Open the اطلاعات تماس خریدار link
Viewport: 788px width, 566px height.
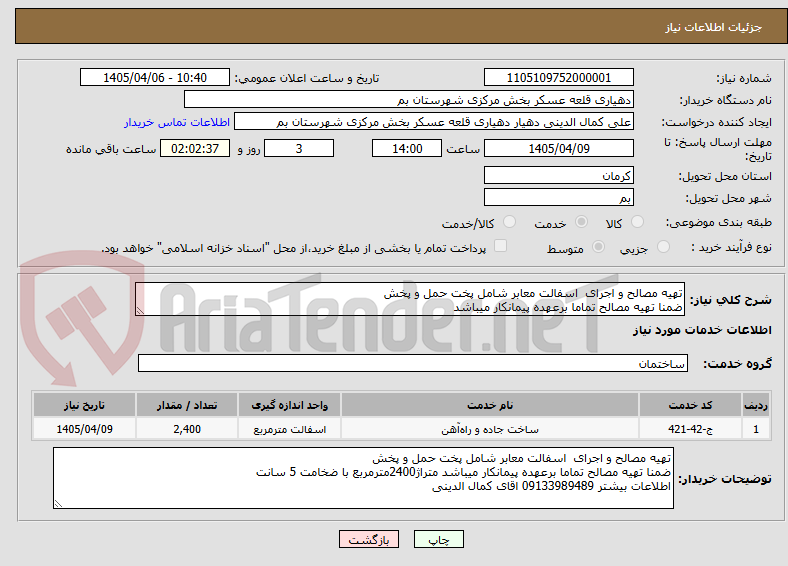[177, 122]
